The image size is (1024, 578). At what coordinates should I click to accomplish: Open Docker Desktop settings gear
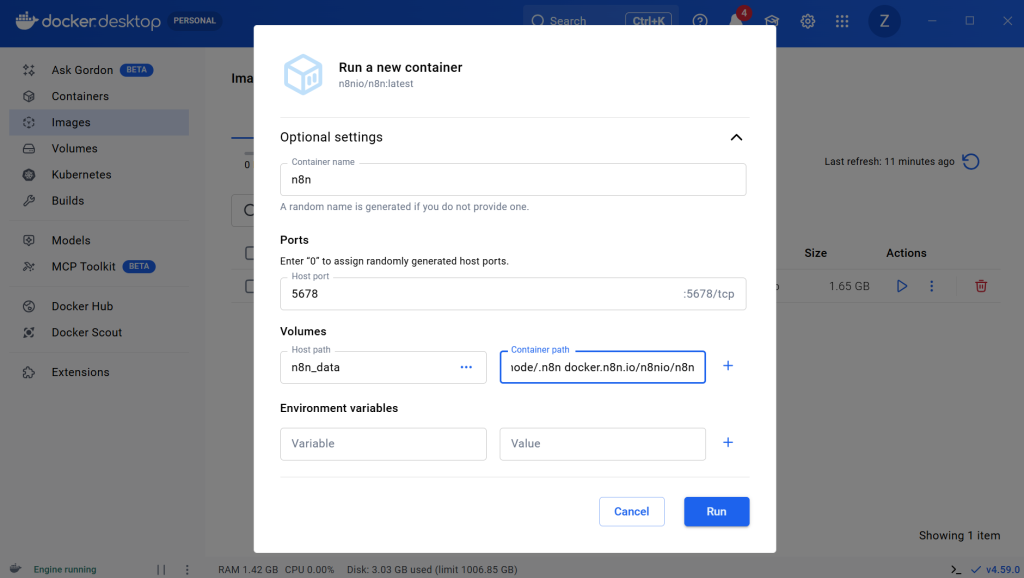[807, 21]
